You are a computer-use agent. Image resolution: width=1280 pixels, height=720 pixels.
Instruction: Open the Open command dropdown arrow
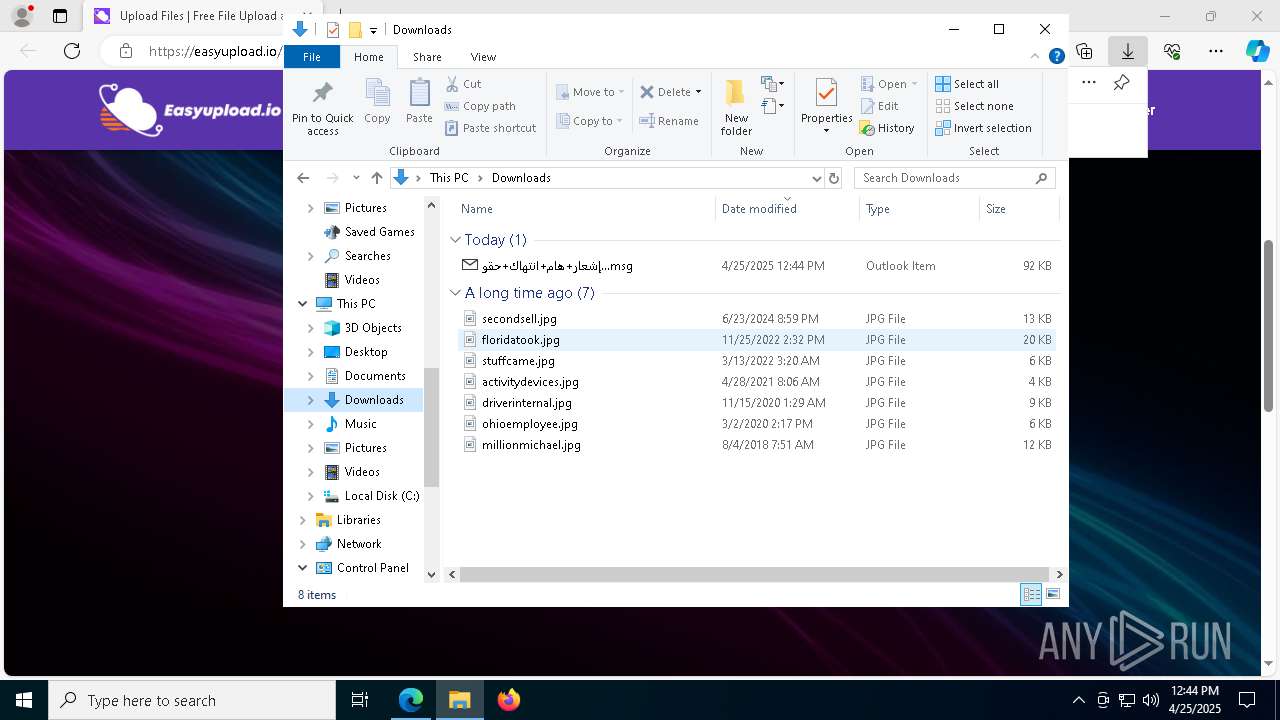click(x=914, y=84)
